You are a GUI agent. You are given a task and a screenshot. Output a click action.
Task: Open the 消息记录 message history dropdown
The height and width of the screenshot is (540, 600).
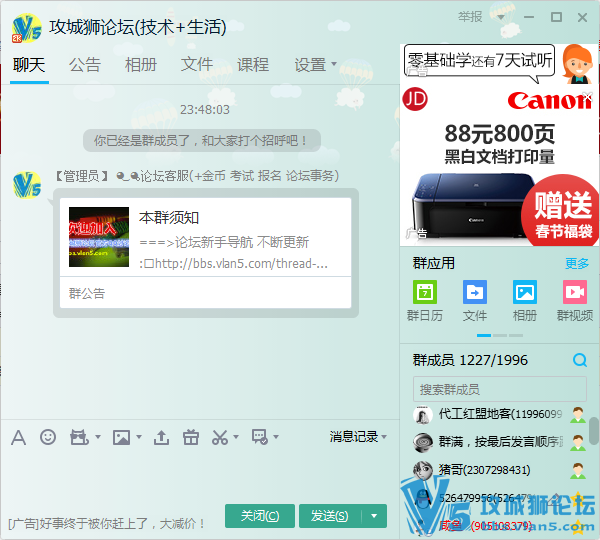point(358,437)
